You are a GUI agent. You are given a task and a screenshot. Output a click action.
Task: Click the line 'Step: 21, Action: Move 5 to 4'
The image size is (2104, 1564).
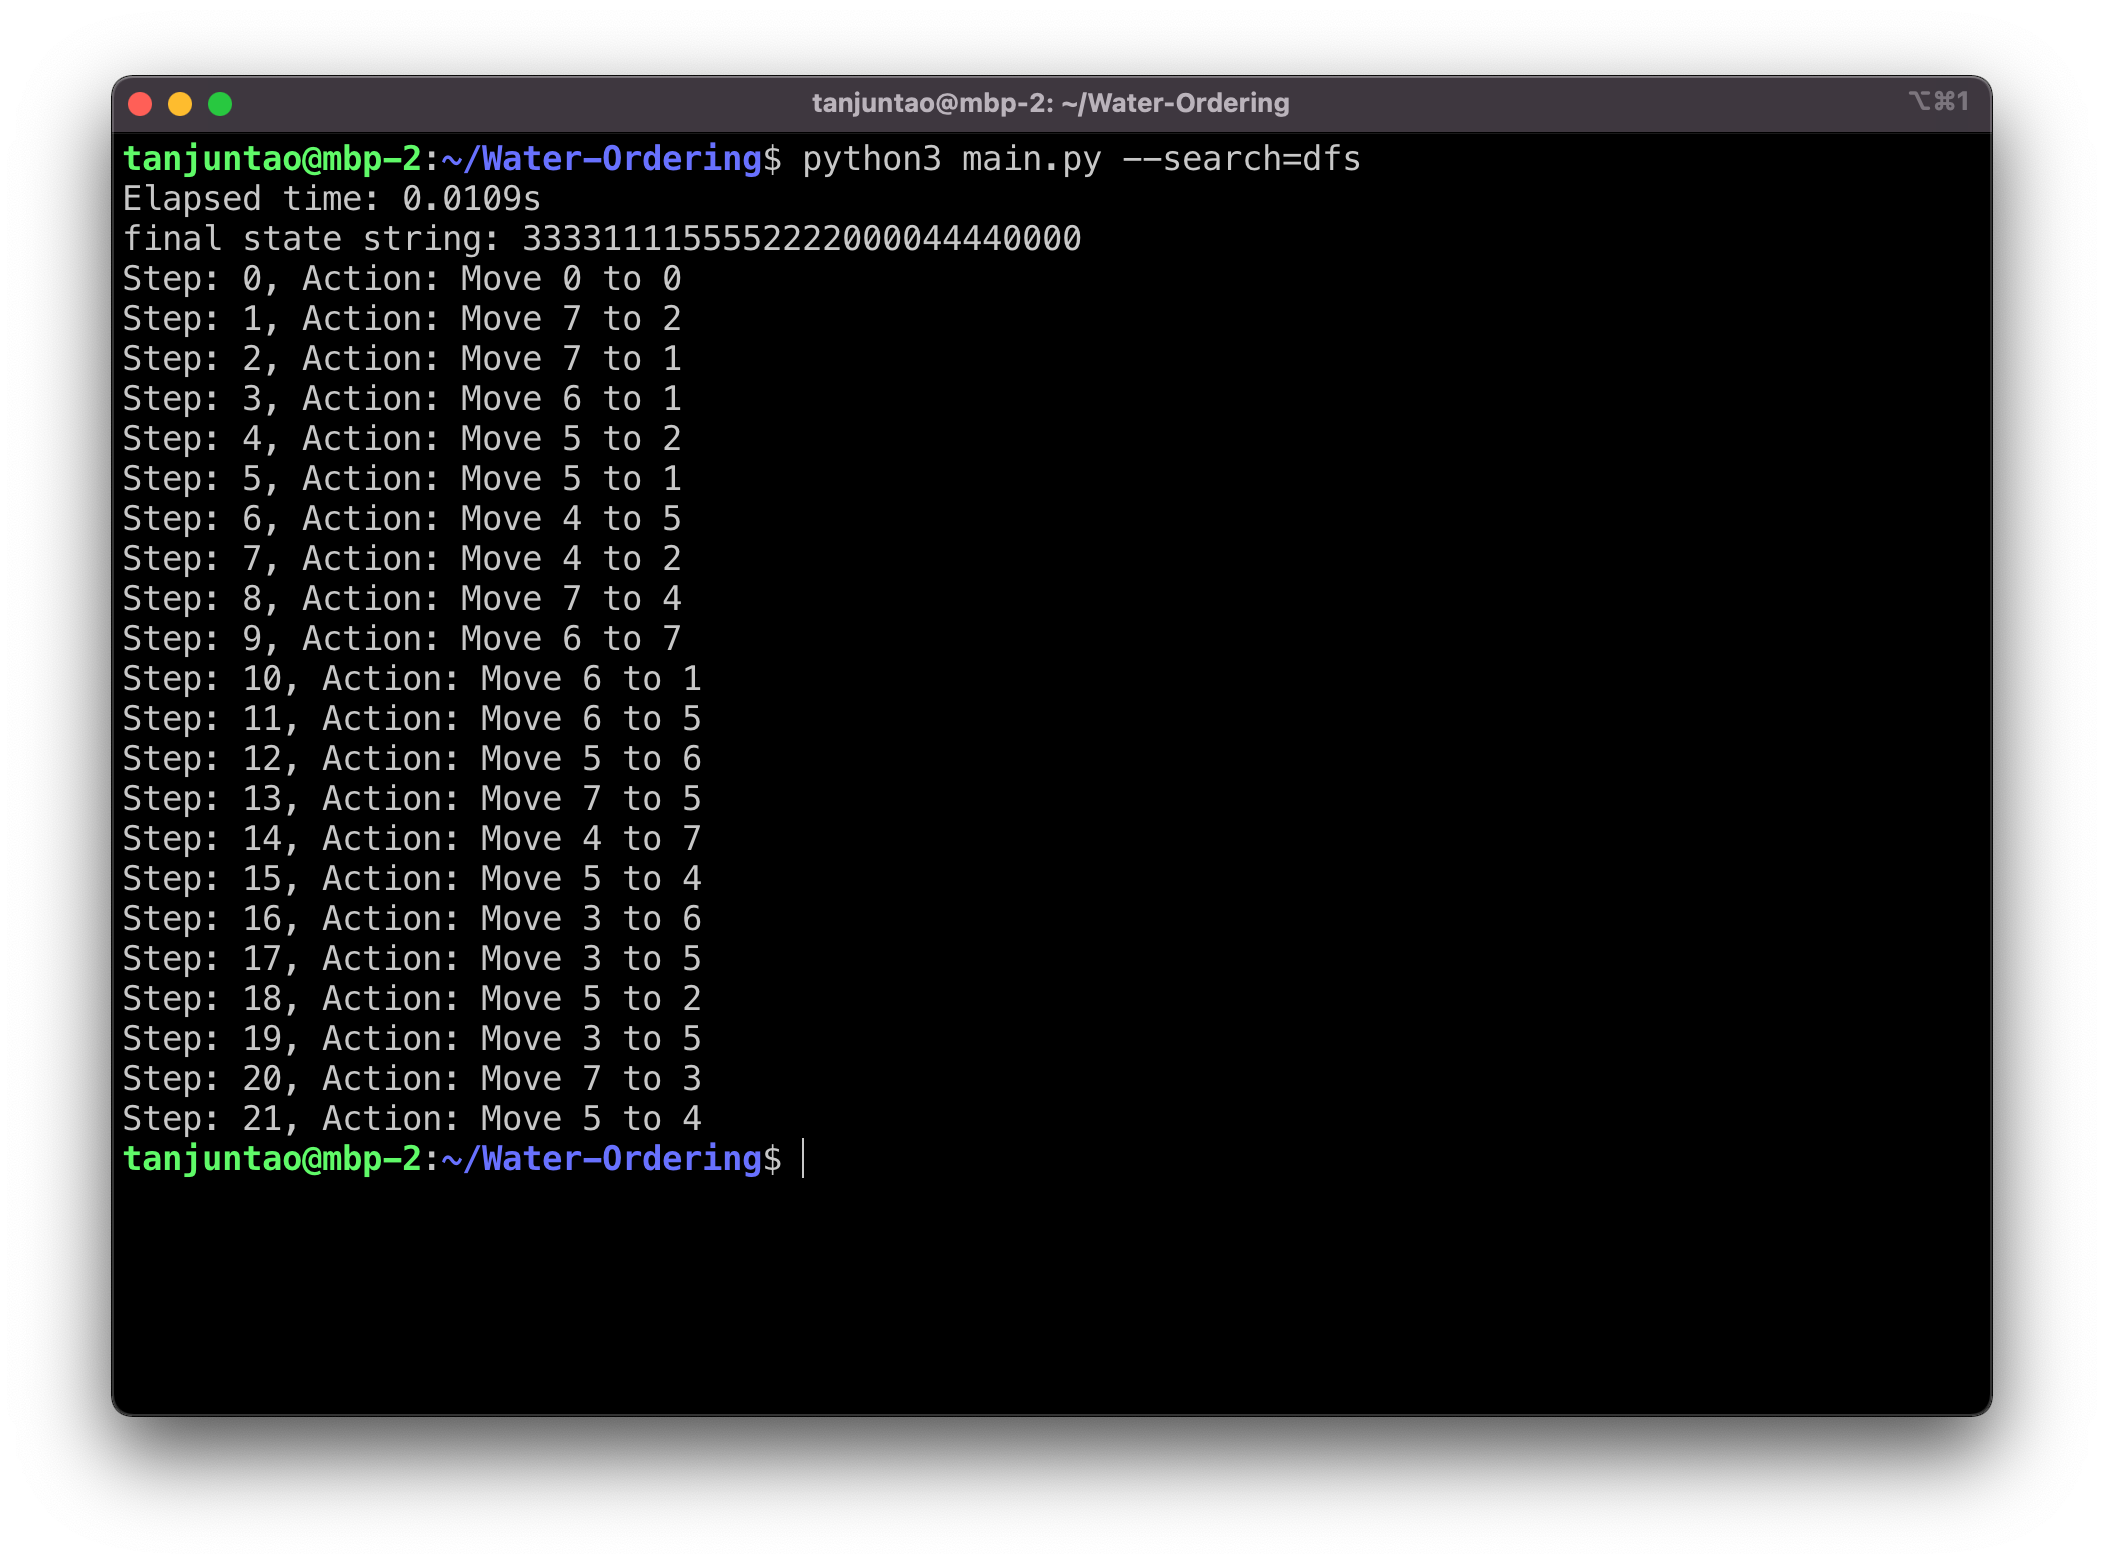click(x=411, y=1119)
